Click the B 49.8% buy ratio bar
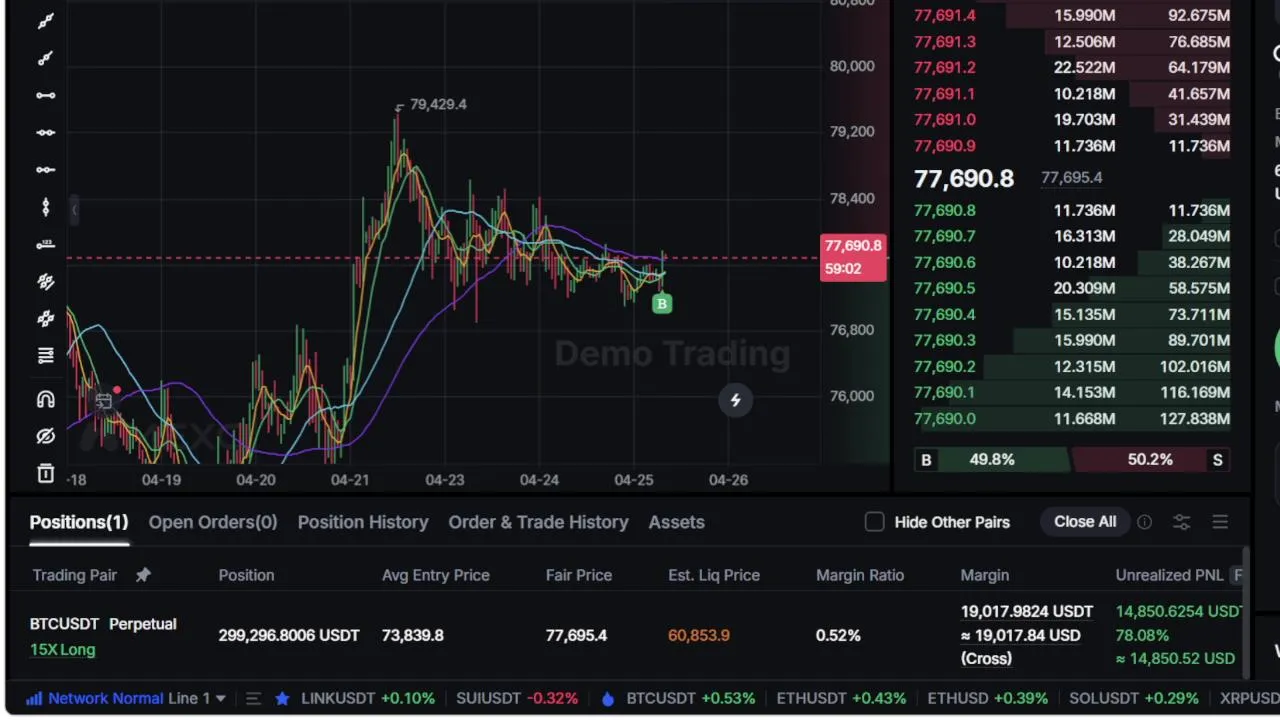The image size is (1280, 720). [x=990, y=460]
